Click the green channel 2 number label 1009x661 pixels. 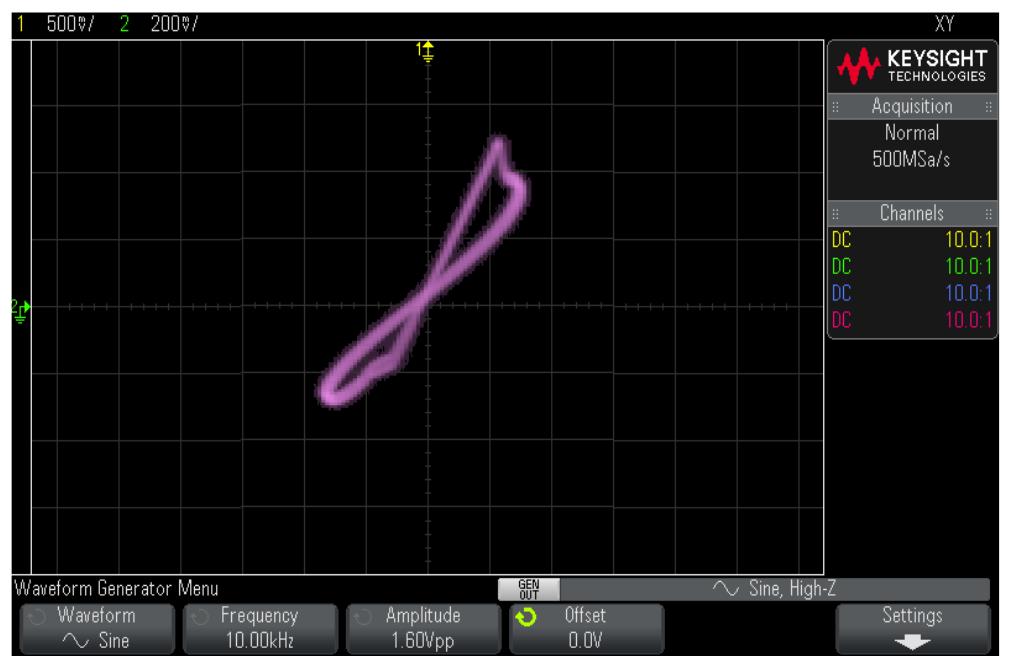pyautogui.click(x=124, y=24)
